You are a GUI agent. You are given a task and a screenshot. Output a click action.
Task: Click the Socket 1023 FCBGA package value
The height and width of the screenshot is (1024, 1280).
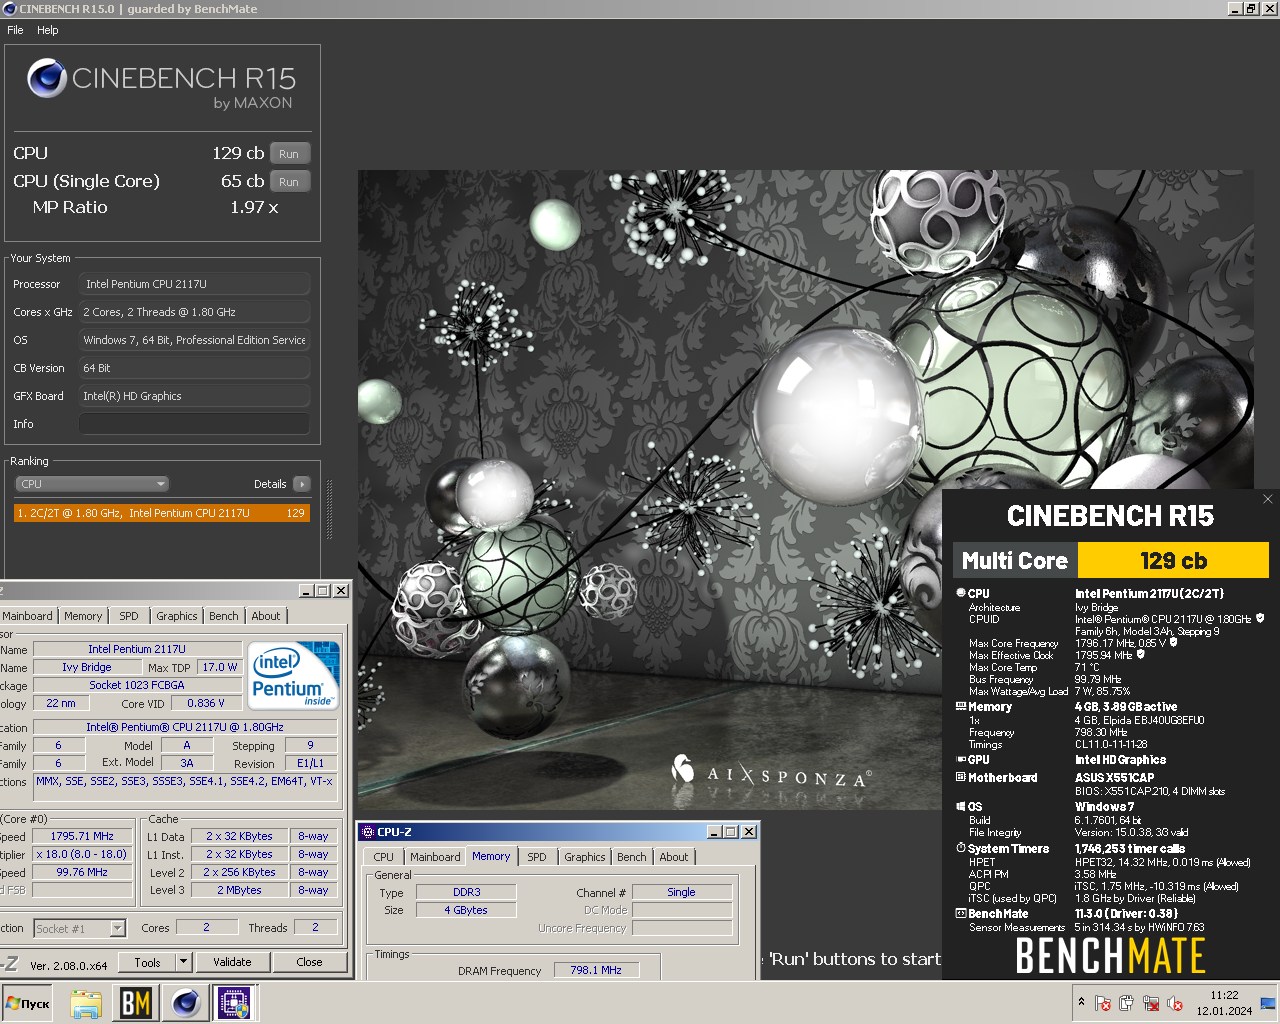[x=137, y=685]
